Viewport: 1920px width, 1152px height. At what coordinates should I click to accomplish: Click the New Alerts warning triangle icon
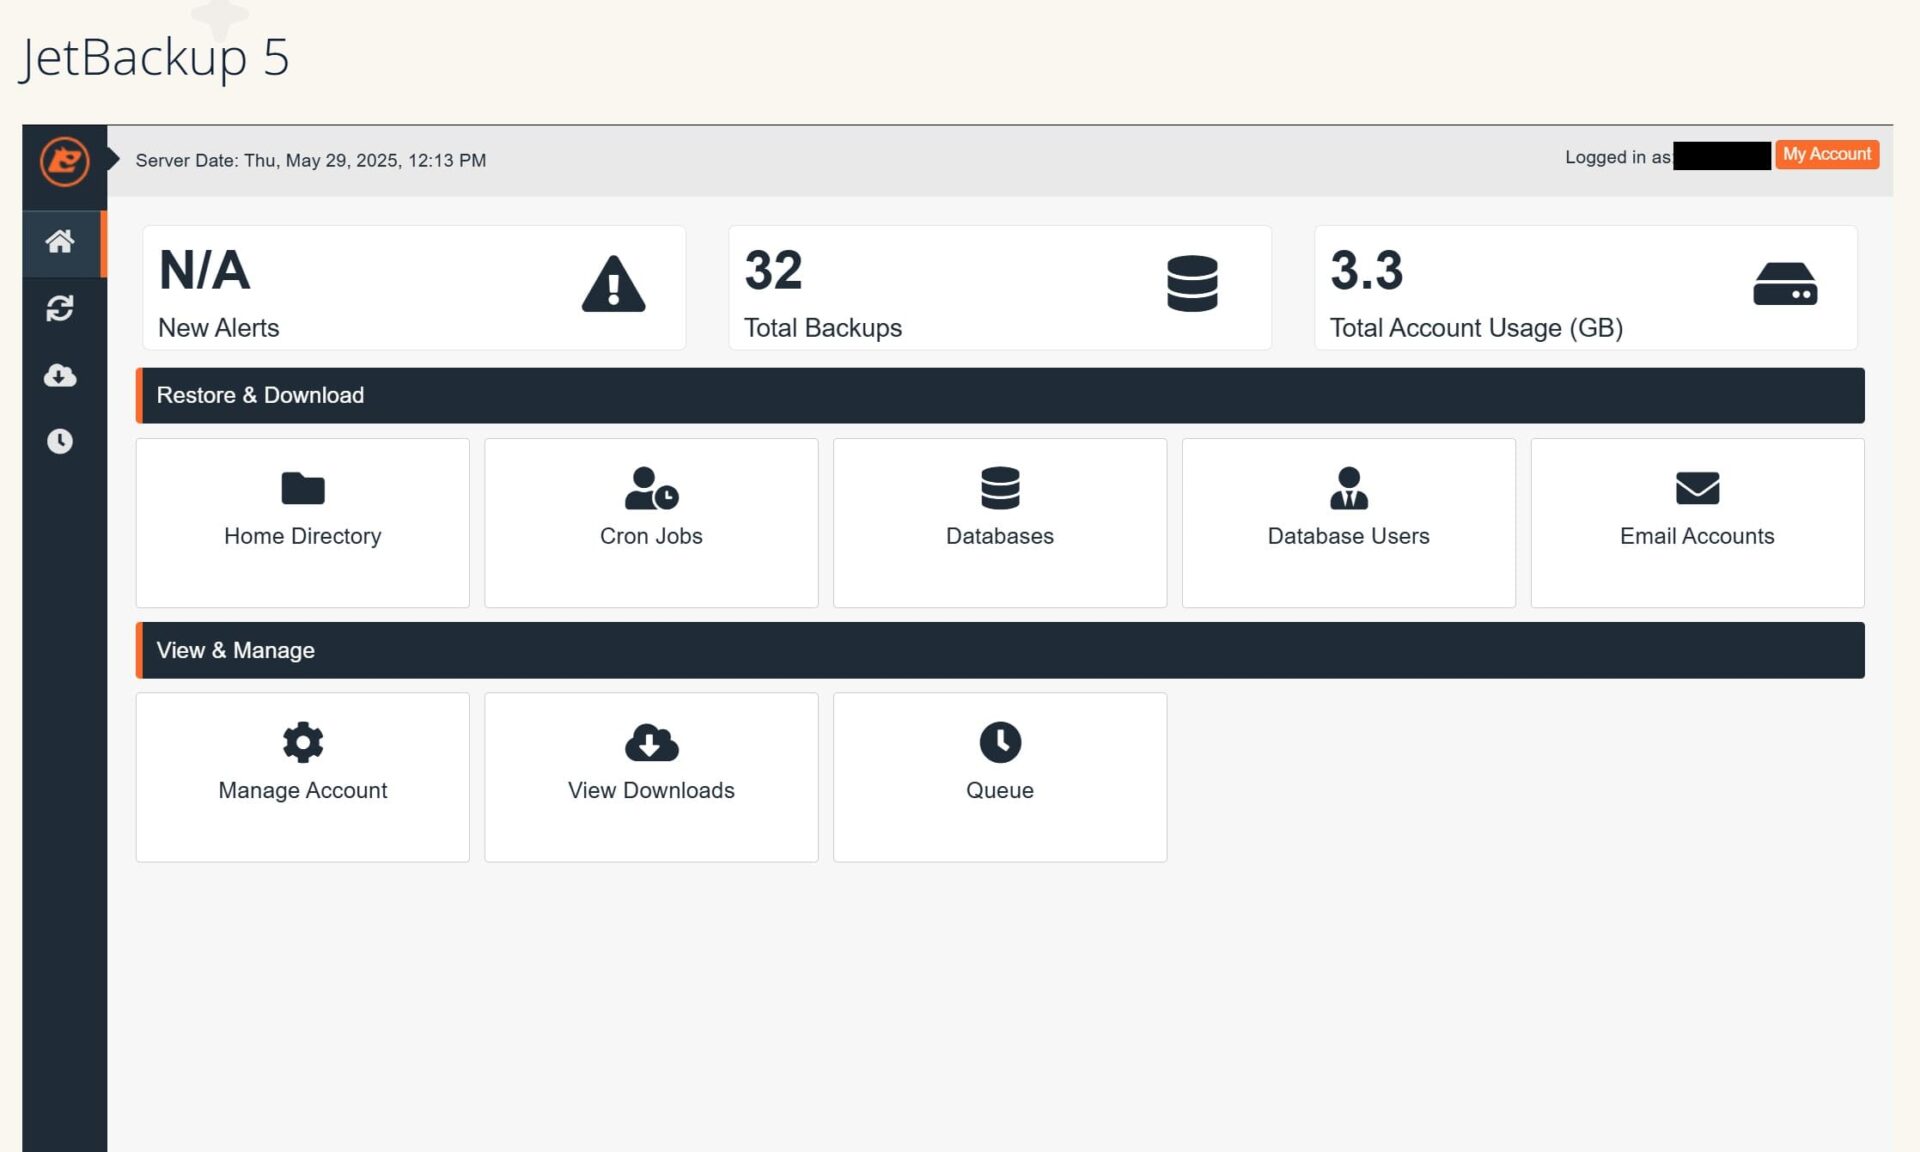[x=613, y=284]
